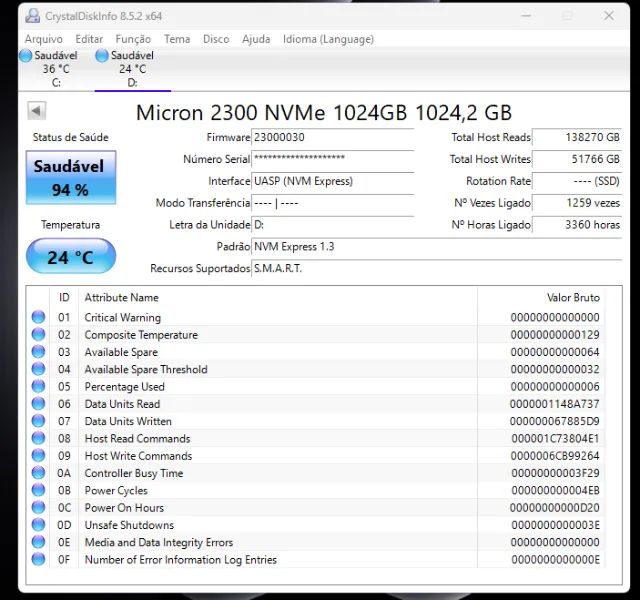
Task: Click the status orb for Percentage Used
Action: pos(38,386)
